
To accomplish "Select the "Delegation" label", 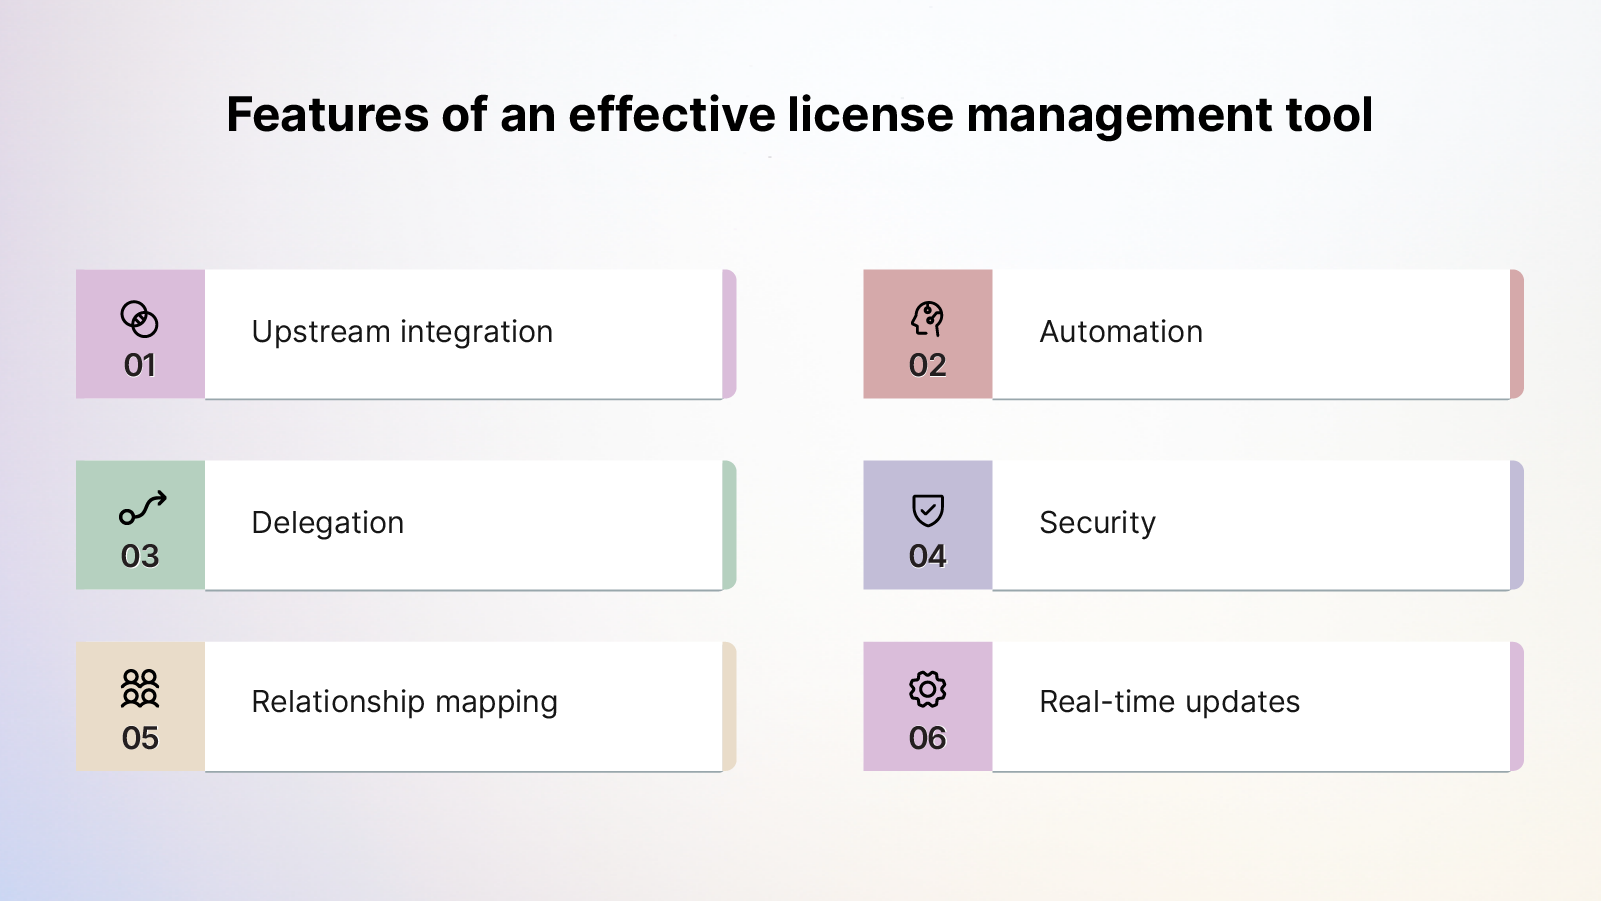I will 328,523.
